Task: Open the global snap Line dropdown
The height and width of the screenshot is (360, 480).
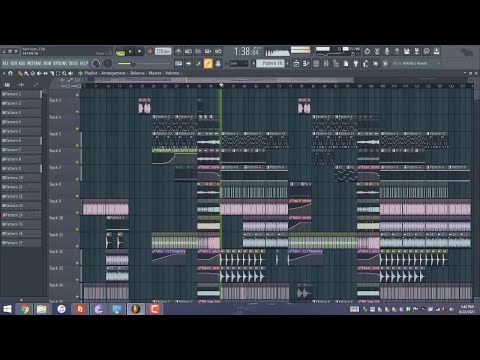Action: click(x=239, y=63)
